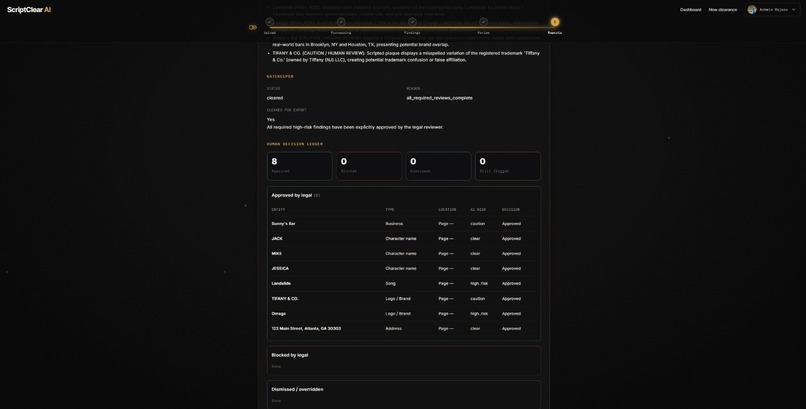
Task: Click the Human Decision Ledger heading
Action: coord(295,144)
